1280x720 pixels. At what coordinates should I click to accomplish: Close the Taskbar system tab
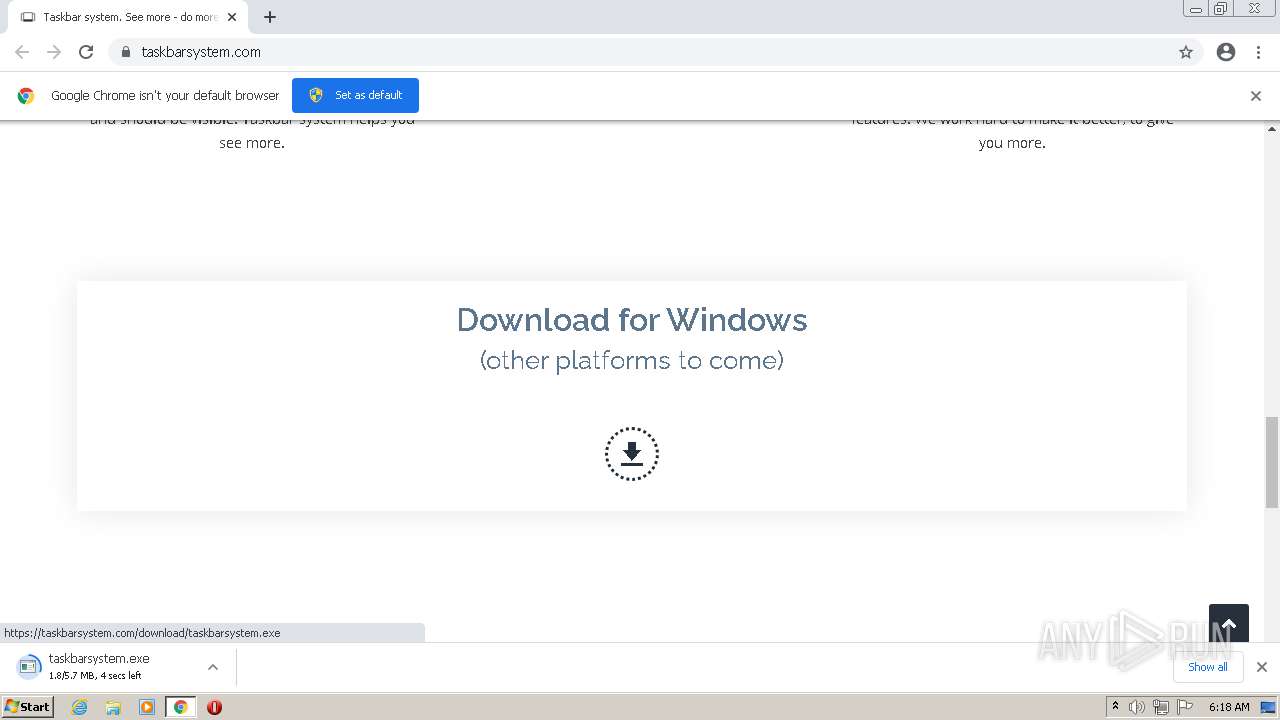232,17
